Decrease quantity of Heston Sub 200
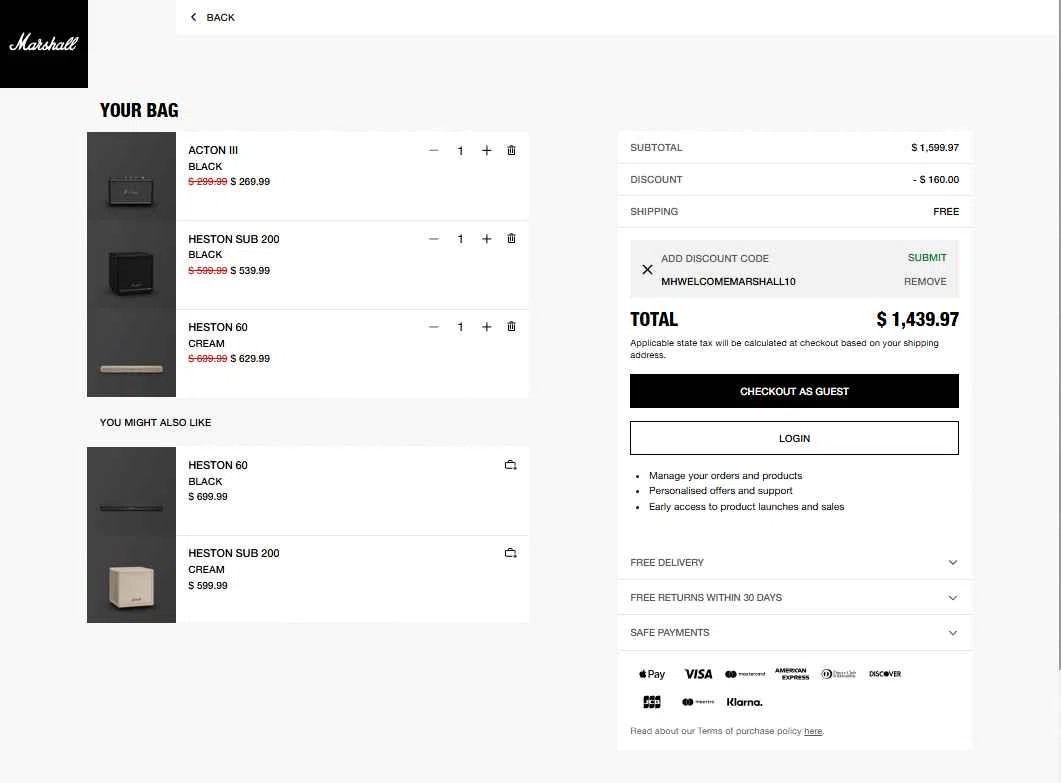Viewport: 1061px width, 783px height. (x=434, y=239)
